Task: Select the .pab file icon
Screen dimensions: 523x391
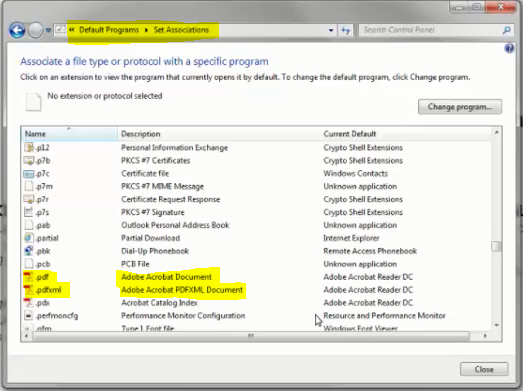Action: (x=29, y=225)
